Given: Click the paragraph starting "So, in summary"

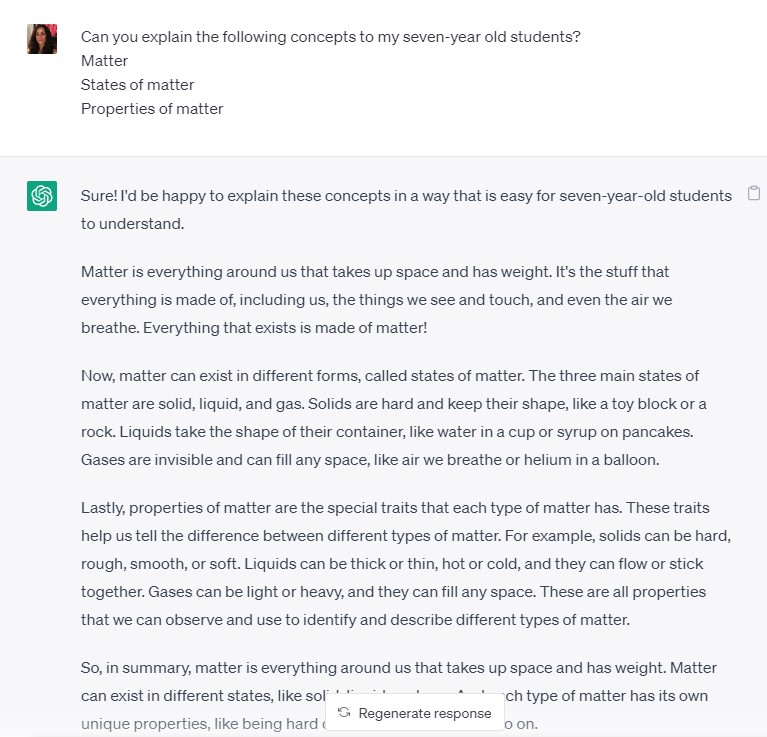Looking at the screenshot, I should [399, 695].
